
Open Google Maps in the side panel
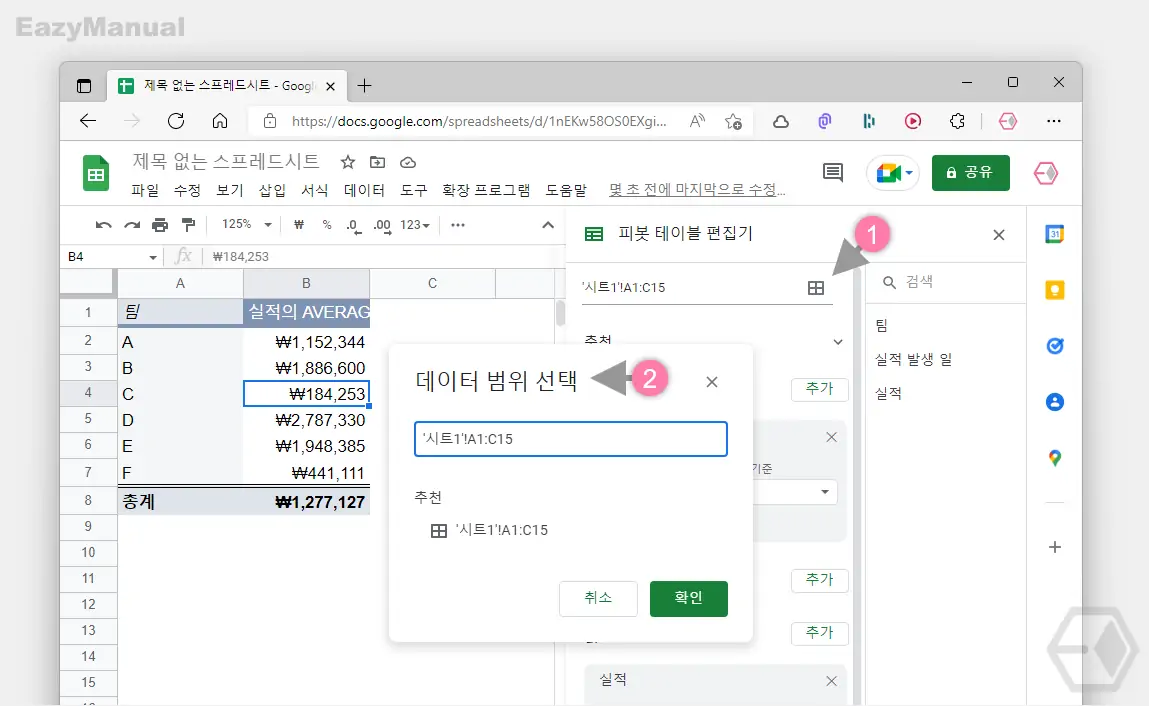1054,458
